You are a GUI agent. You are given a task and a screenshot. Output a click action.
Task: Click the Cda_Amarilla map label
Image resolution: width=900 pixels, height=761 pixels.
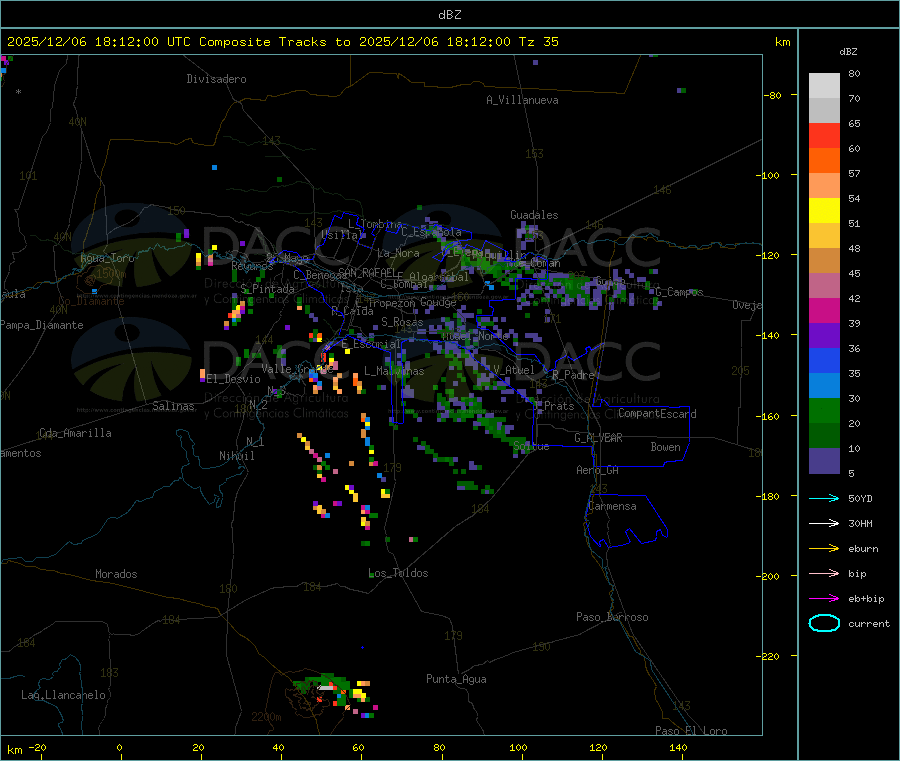pyautogui.click(x=75, y=433)
